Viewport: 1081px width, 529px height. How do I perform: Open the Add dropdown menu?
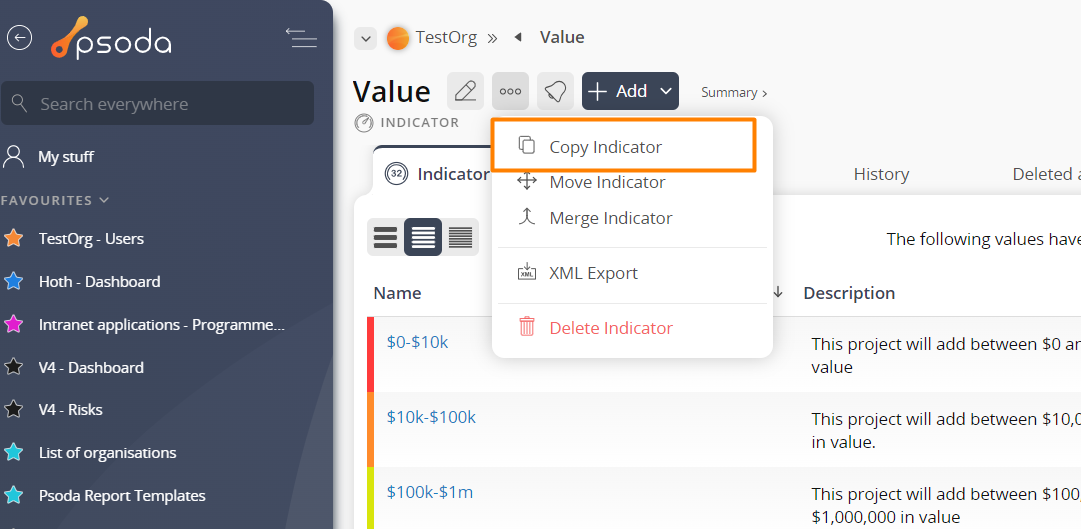pyautogui.click(x=630, y=91)
